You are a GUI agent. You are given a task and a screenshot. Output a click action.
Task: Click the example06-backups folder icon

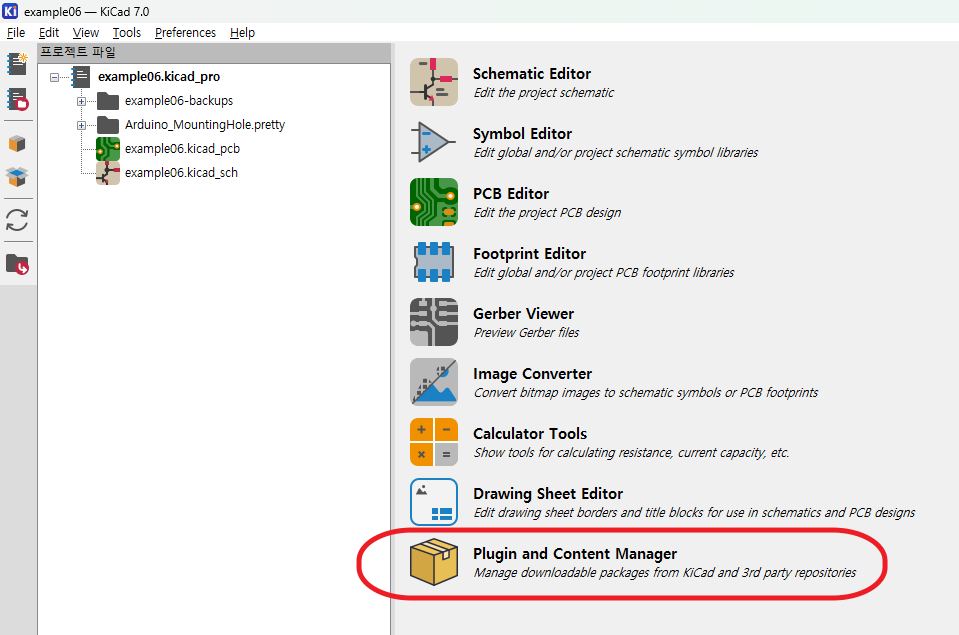(x=108, y=101)
